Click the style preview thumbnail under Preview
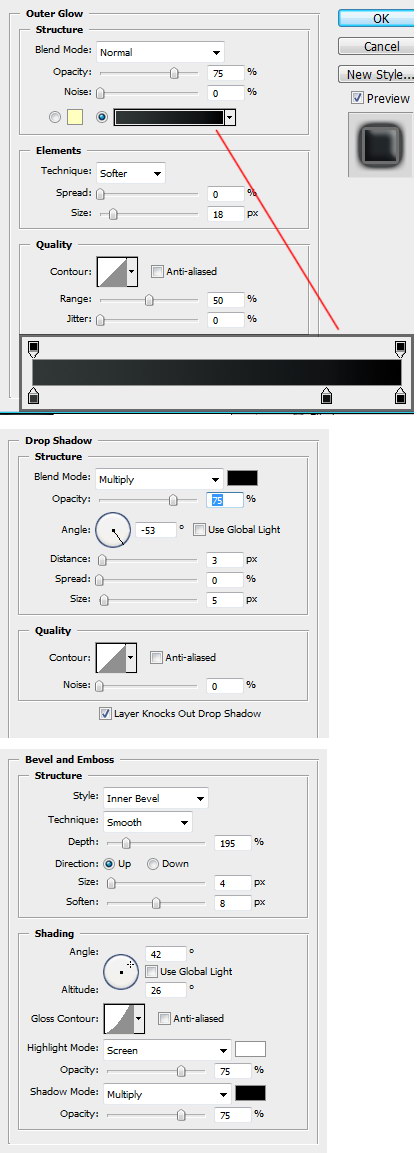 coord(380,143)
